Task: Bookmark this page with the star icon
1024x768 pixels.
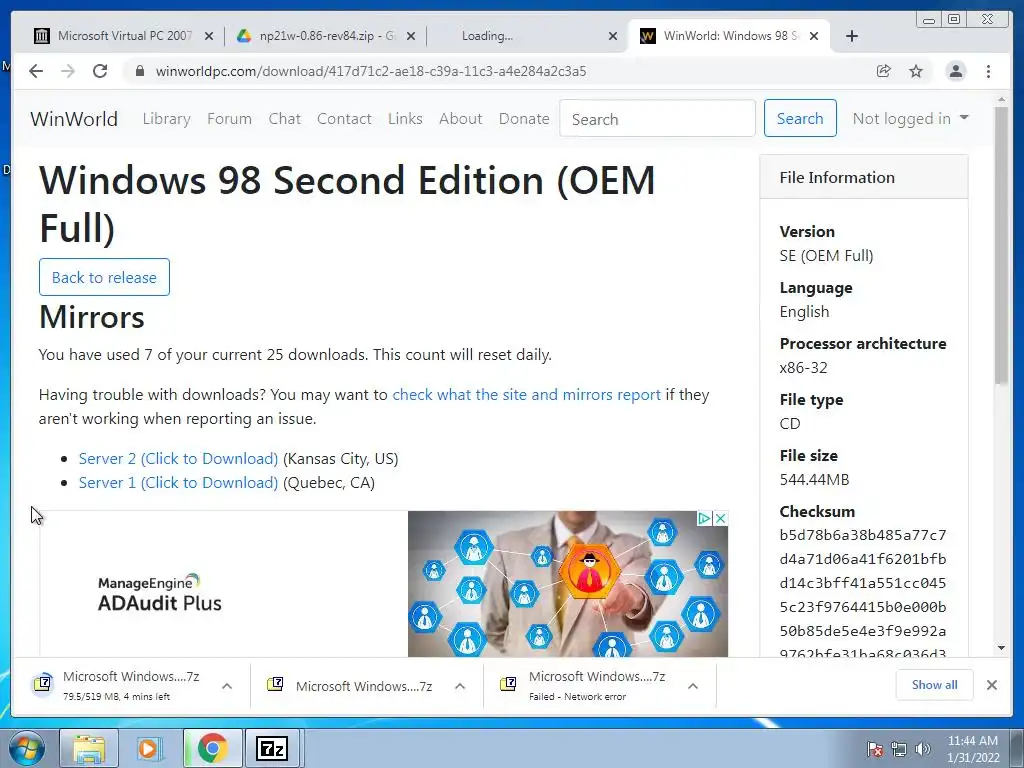Action: (x=916, y=71)
